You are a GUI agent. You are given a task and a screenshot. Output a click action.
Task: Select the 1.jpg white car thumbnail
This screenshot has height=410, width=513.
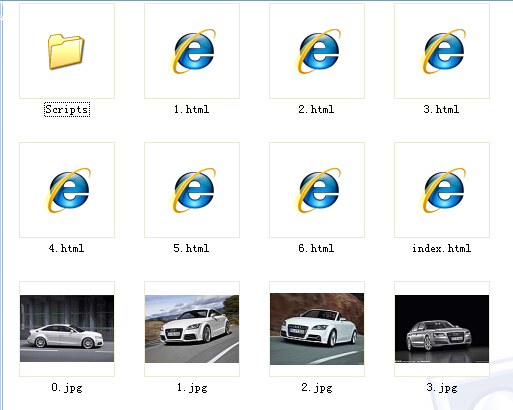point(192,329)
